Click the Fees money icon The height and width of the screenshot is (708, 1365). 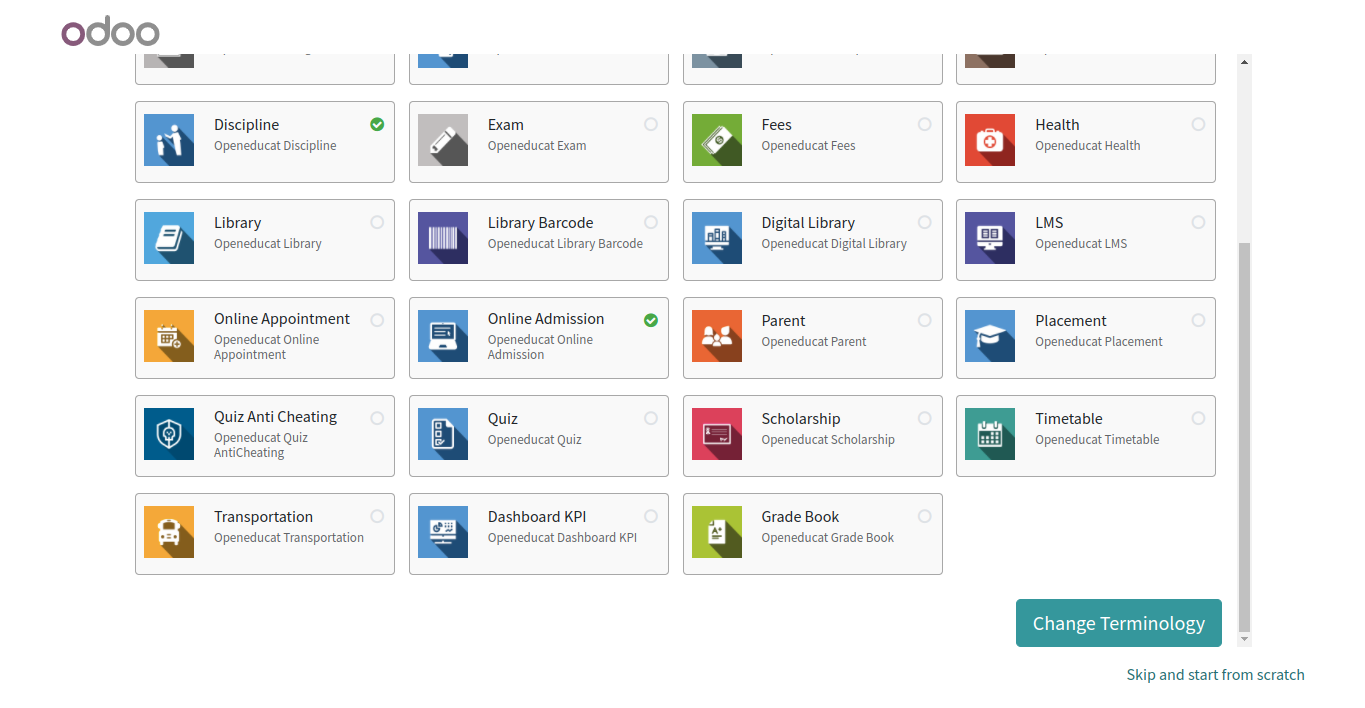[x=717, y=140]
